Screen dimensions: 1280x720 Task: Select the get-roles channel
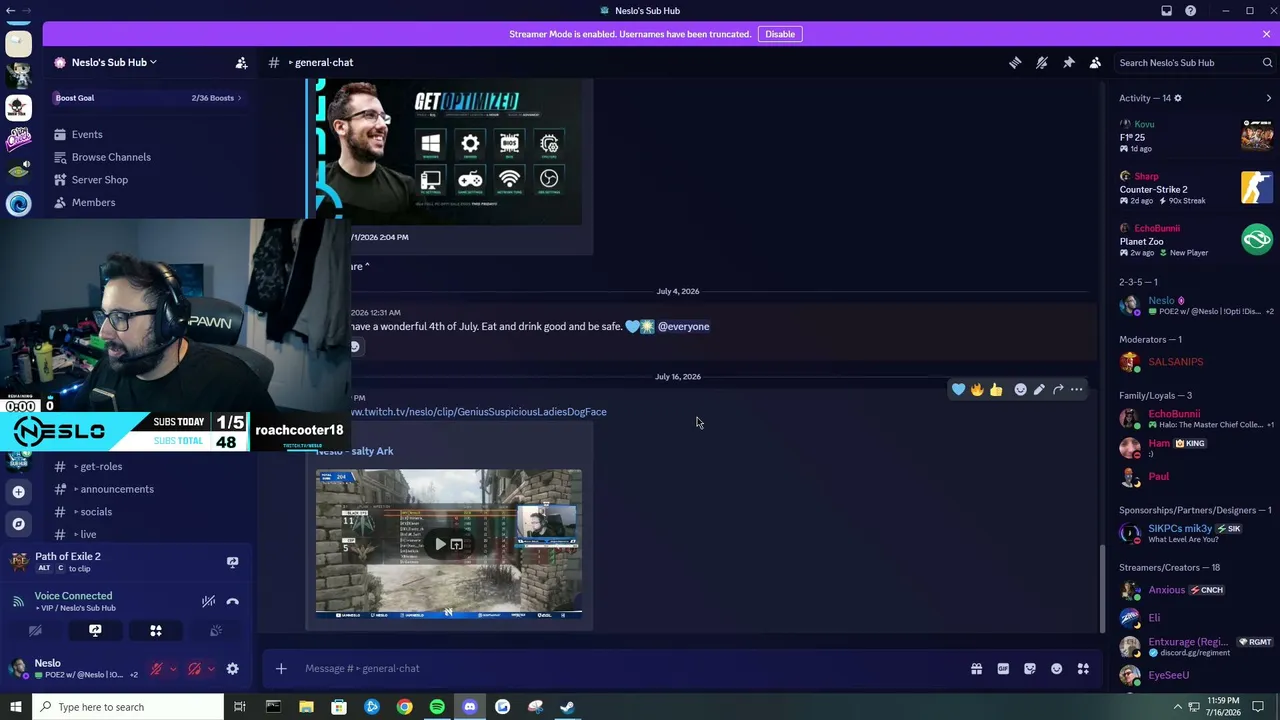tap(100, 466)
